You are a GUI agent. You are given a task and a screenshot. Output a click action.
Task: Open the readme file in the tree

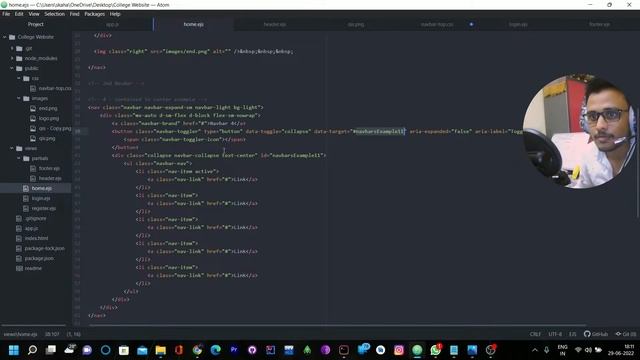(x=29, y=268)
